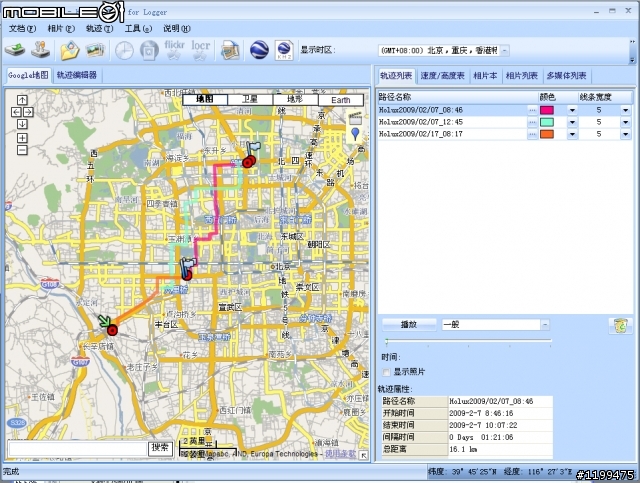
Task: Switch to the 速度/高度表 tab
Action: click(442, 76)
